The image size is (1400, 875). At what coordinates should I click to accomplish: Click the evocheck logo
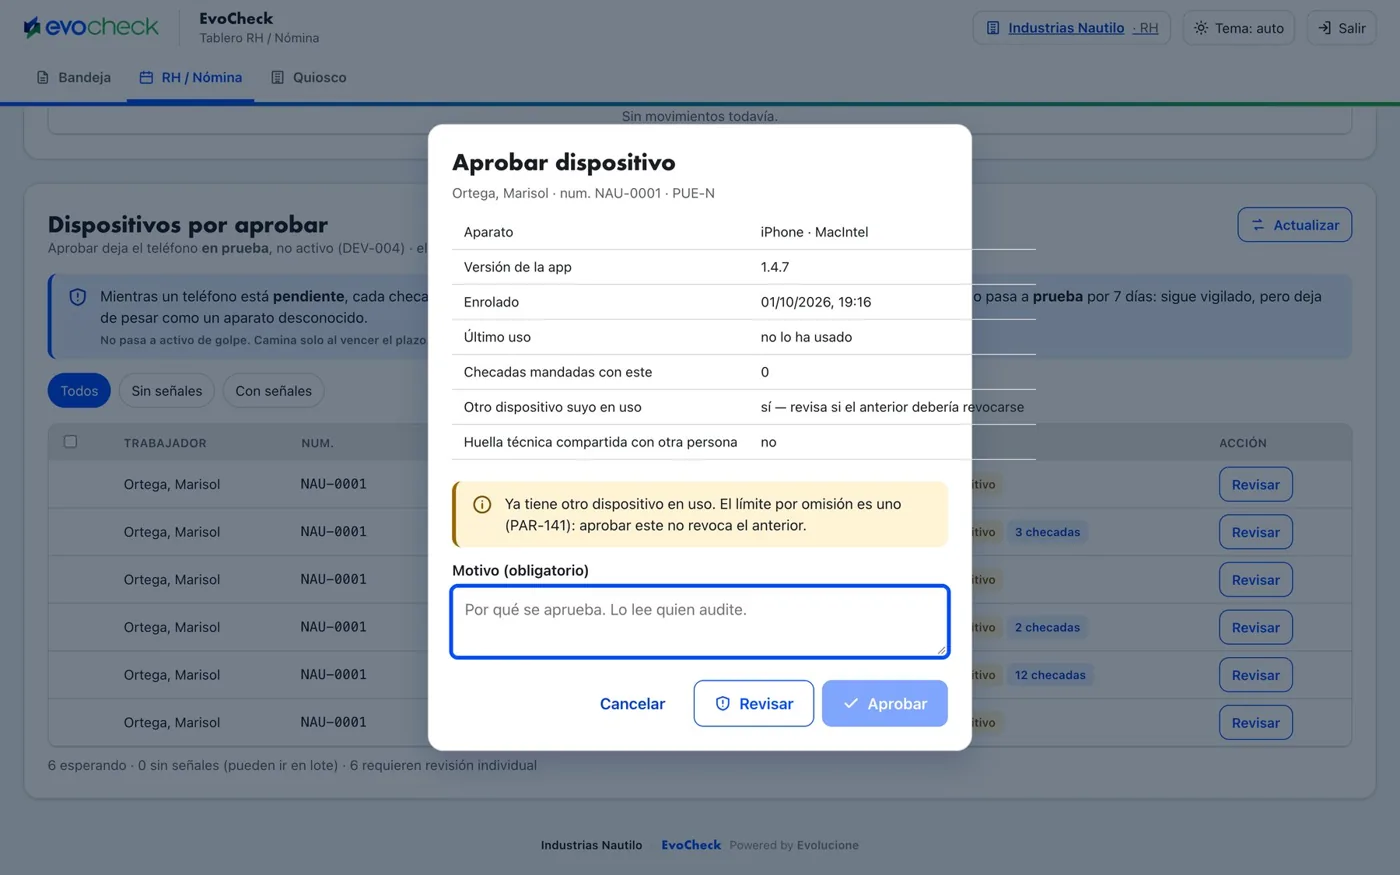pos(91,27)
